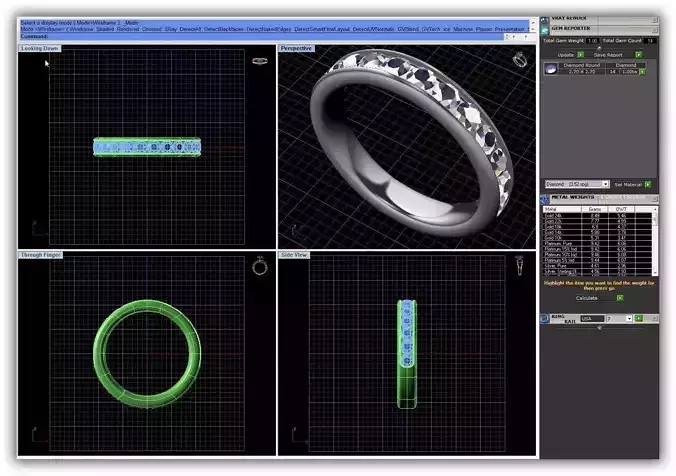This screenshot has height=476, width=676.
Task: Close the Metal Weights panel
Action: click(654, 198)
